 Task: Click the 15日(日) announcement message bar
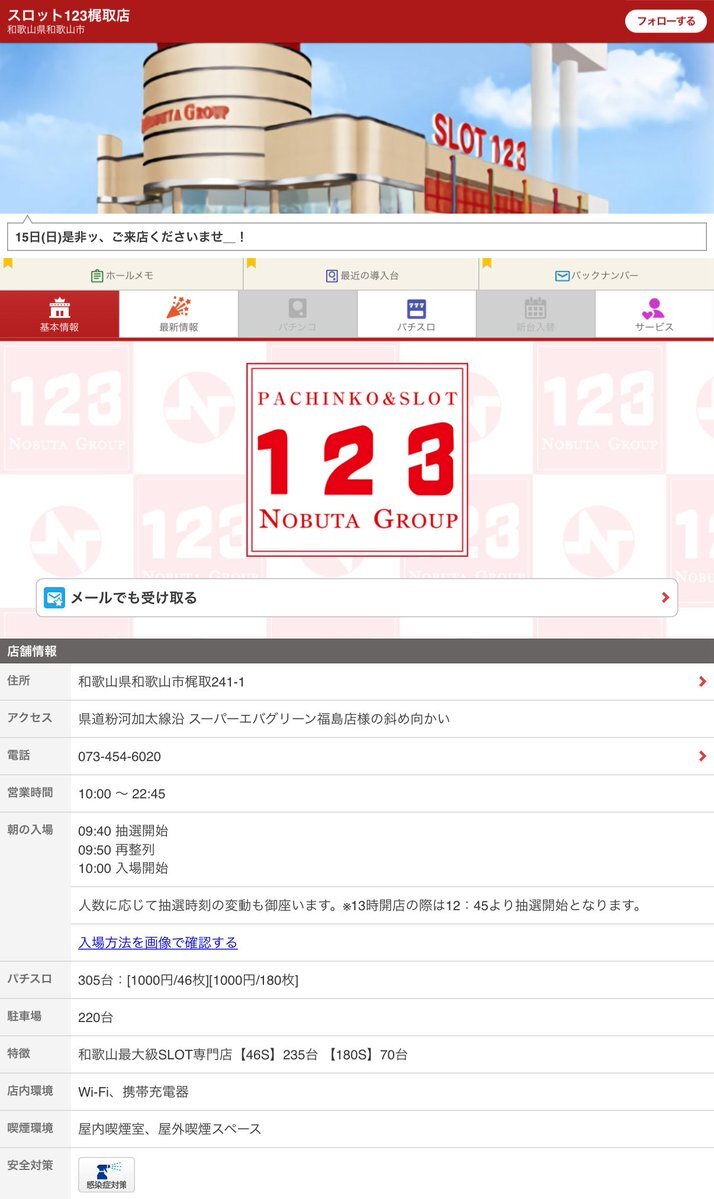357,237
